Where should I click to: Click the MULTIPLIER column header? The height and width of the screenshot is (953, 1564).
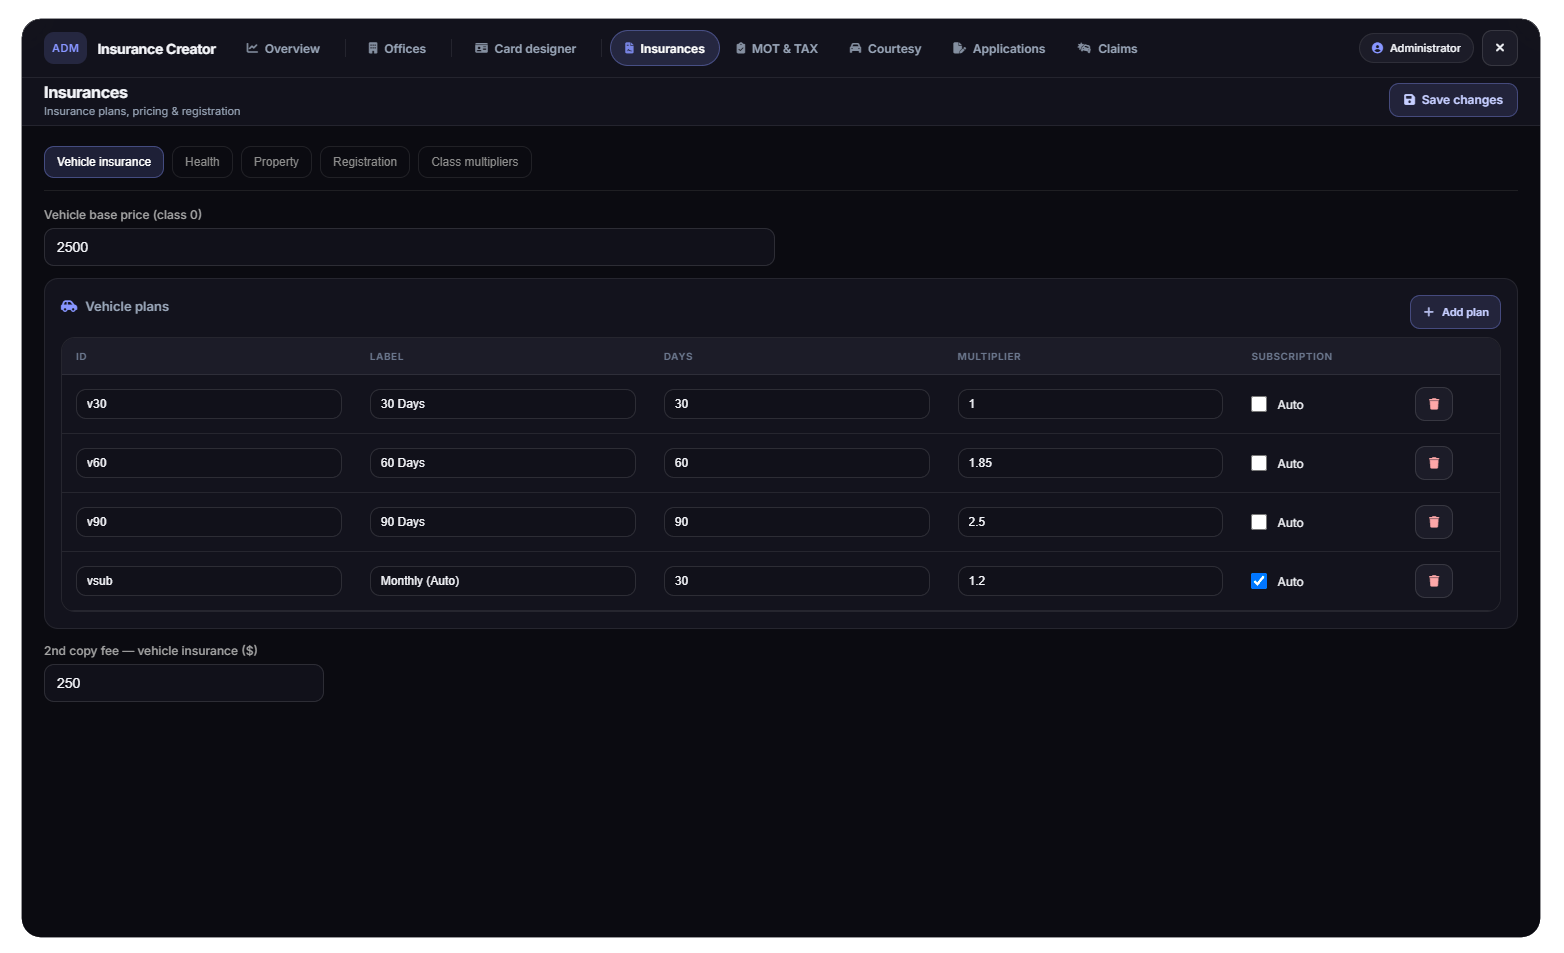(989, 357)
